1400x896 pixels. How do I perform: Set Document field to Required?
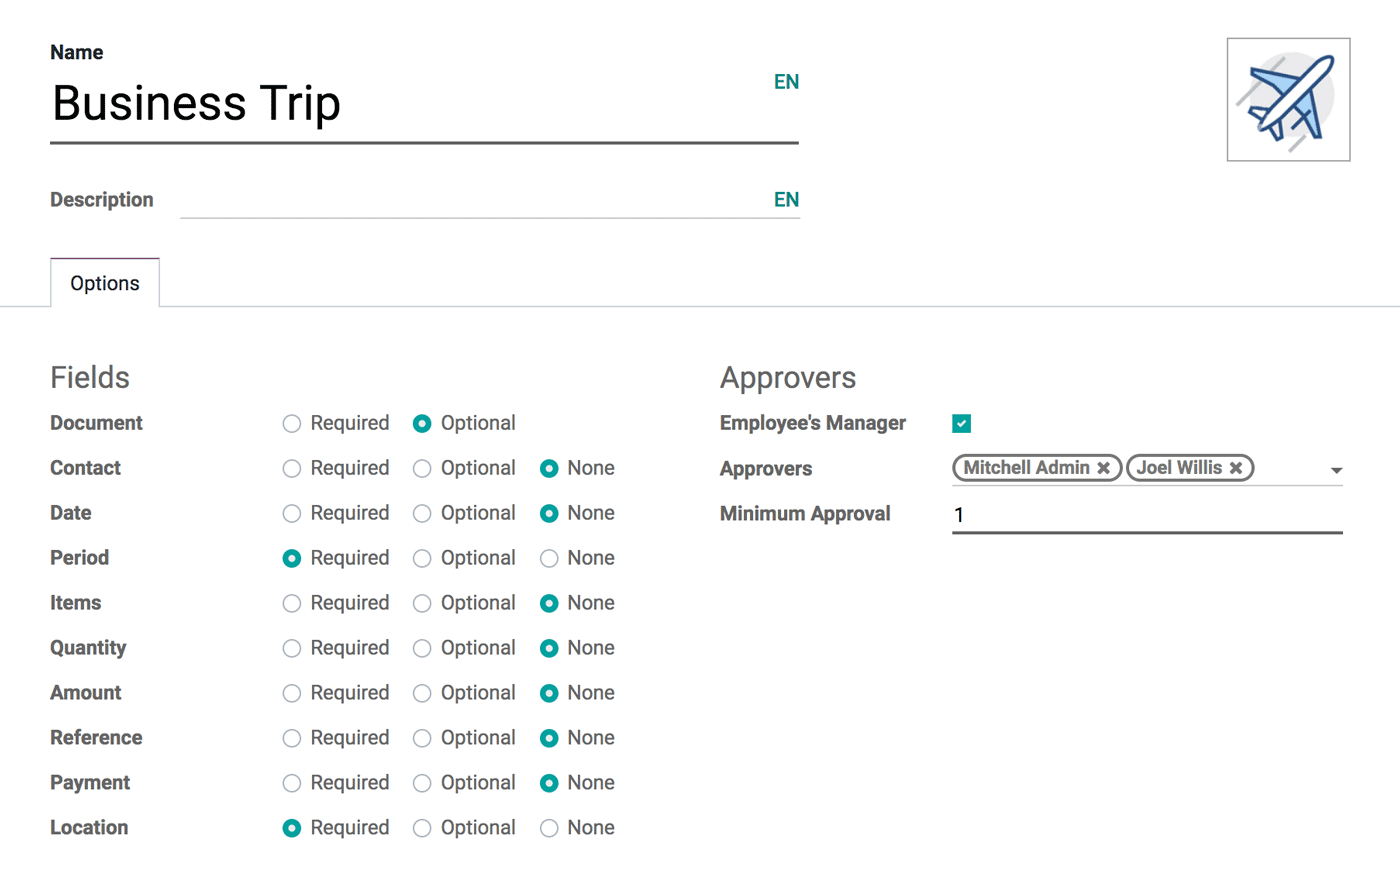[291, 423]
